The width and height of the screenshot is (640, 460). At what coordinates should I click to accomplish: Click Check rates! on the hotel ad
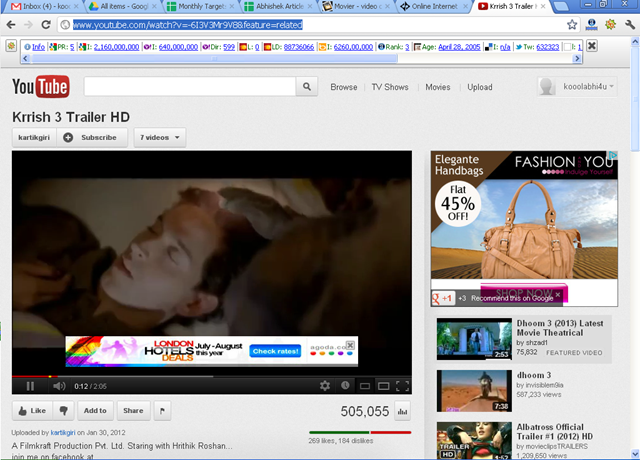click(276, 351)
